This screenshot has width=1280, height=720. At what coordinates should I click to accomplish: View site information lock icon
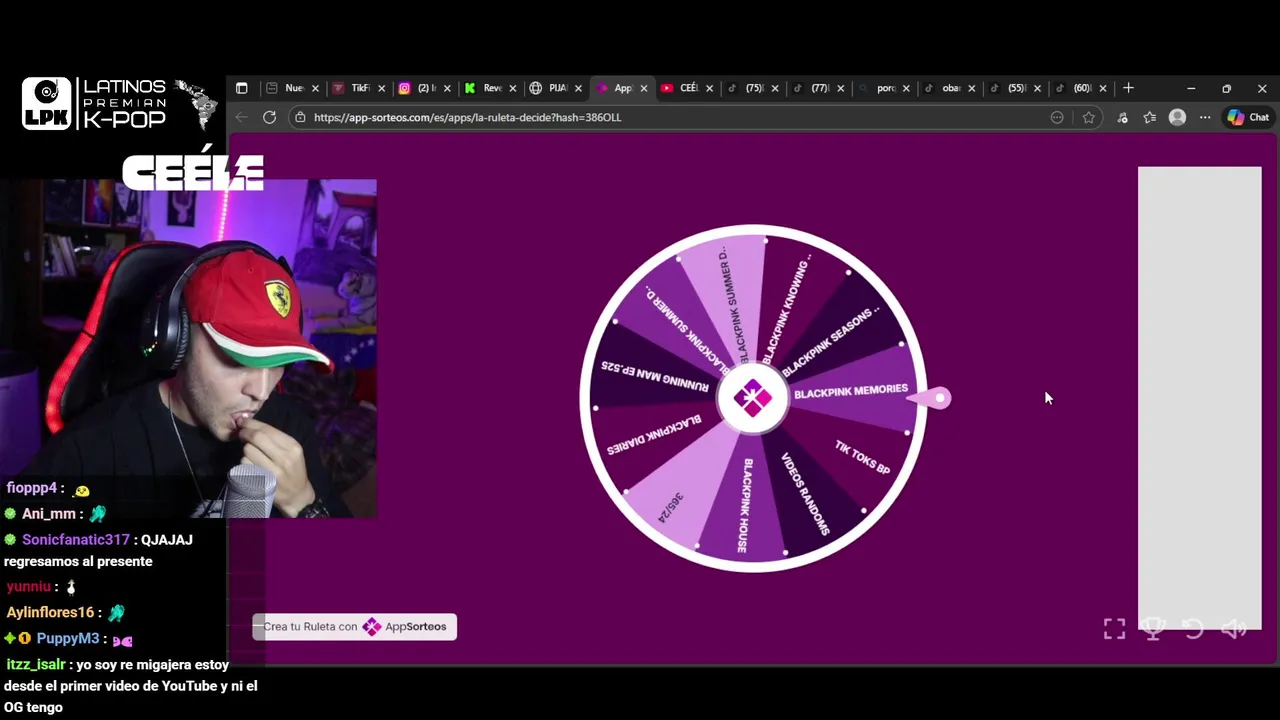[300, 117]
